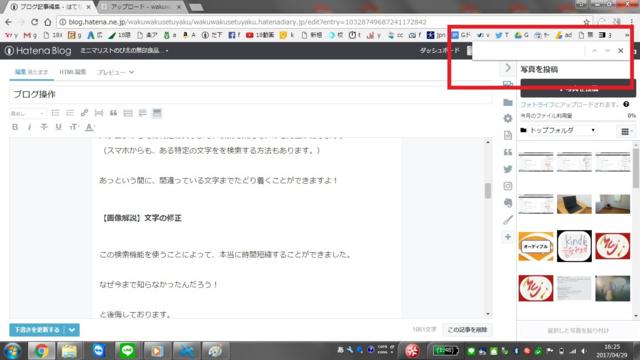Switch to the アップロード browser tab
The image size is (640, 360).
pos(141,7)
